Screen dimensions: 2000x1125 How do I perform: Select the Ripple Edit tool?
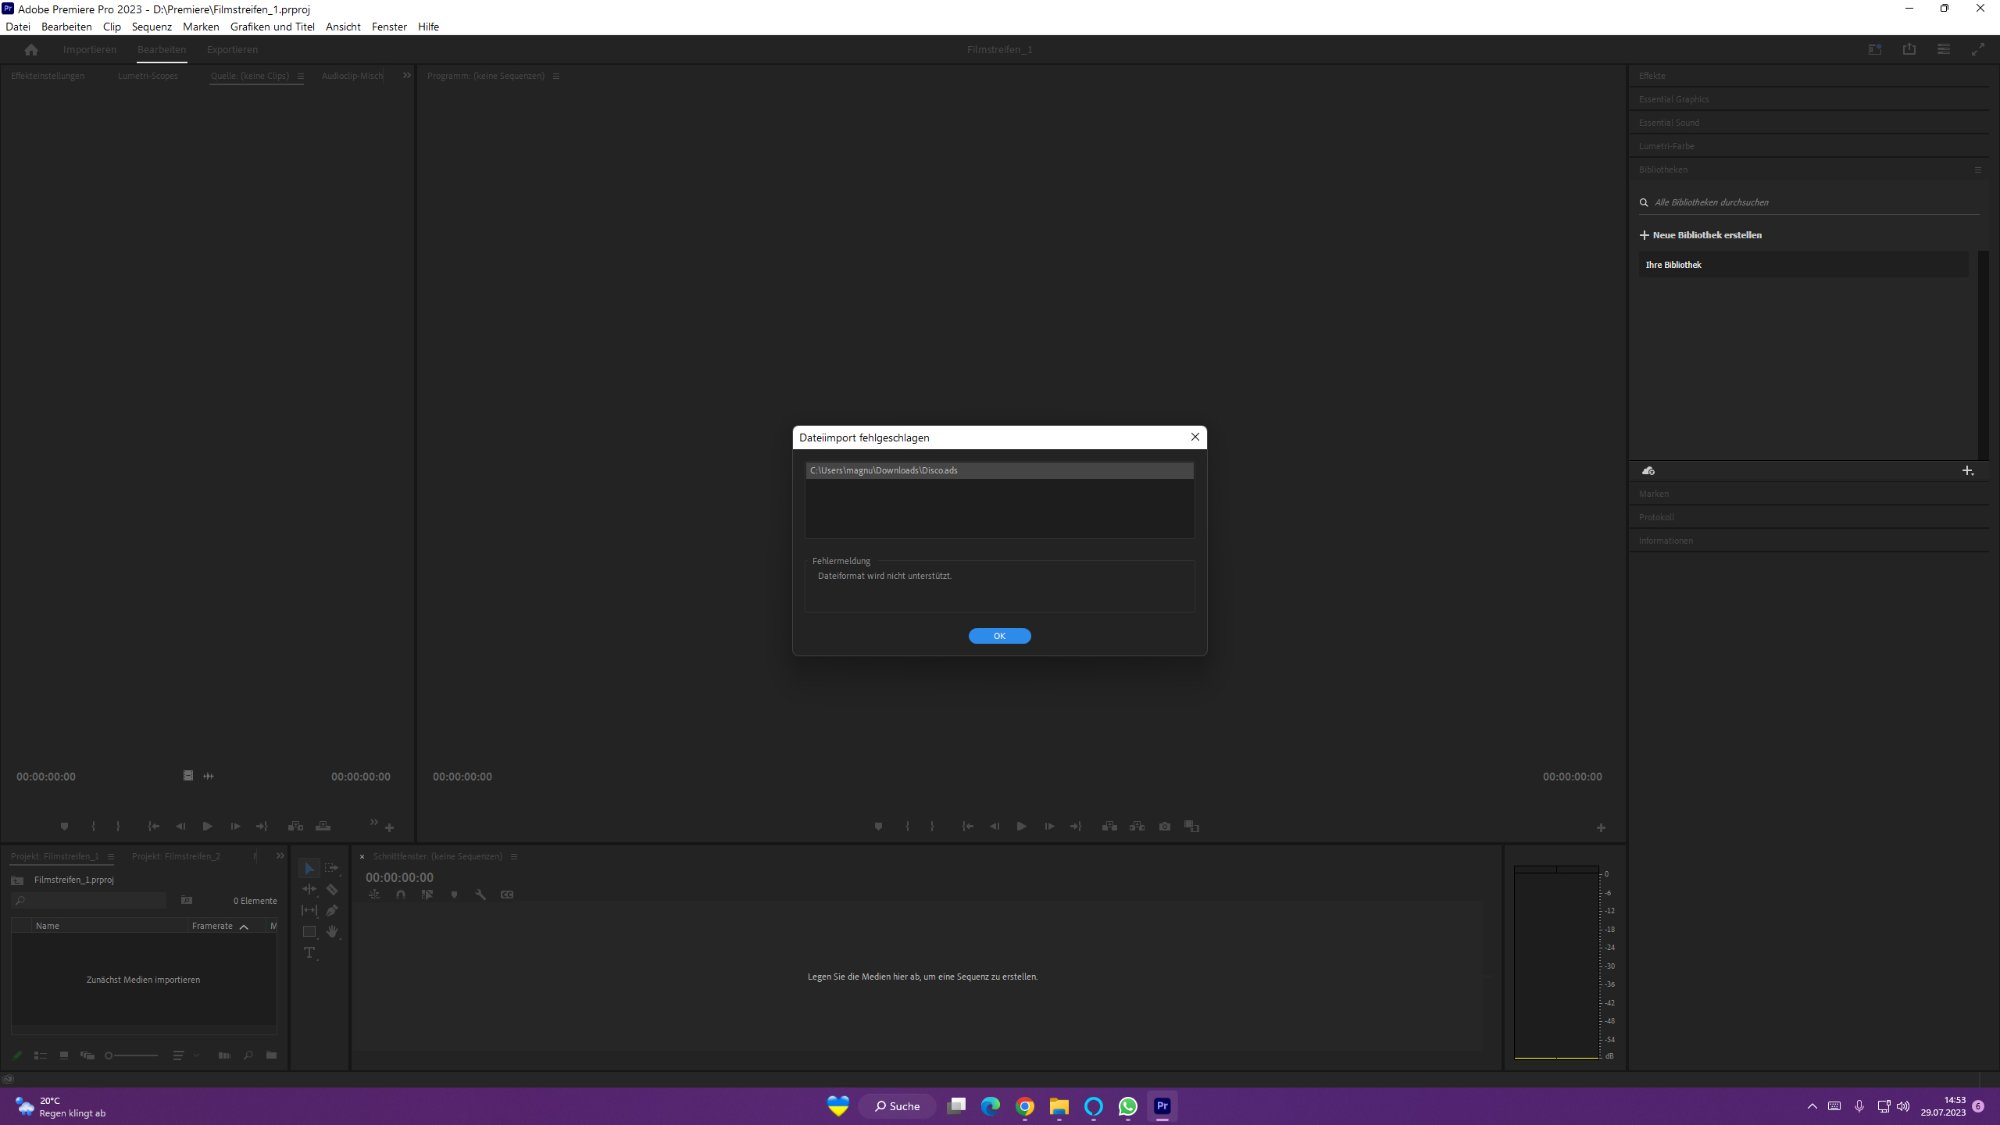pyautogui.click(x=309, y=889)
